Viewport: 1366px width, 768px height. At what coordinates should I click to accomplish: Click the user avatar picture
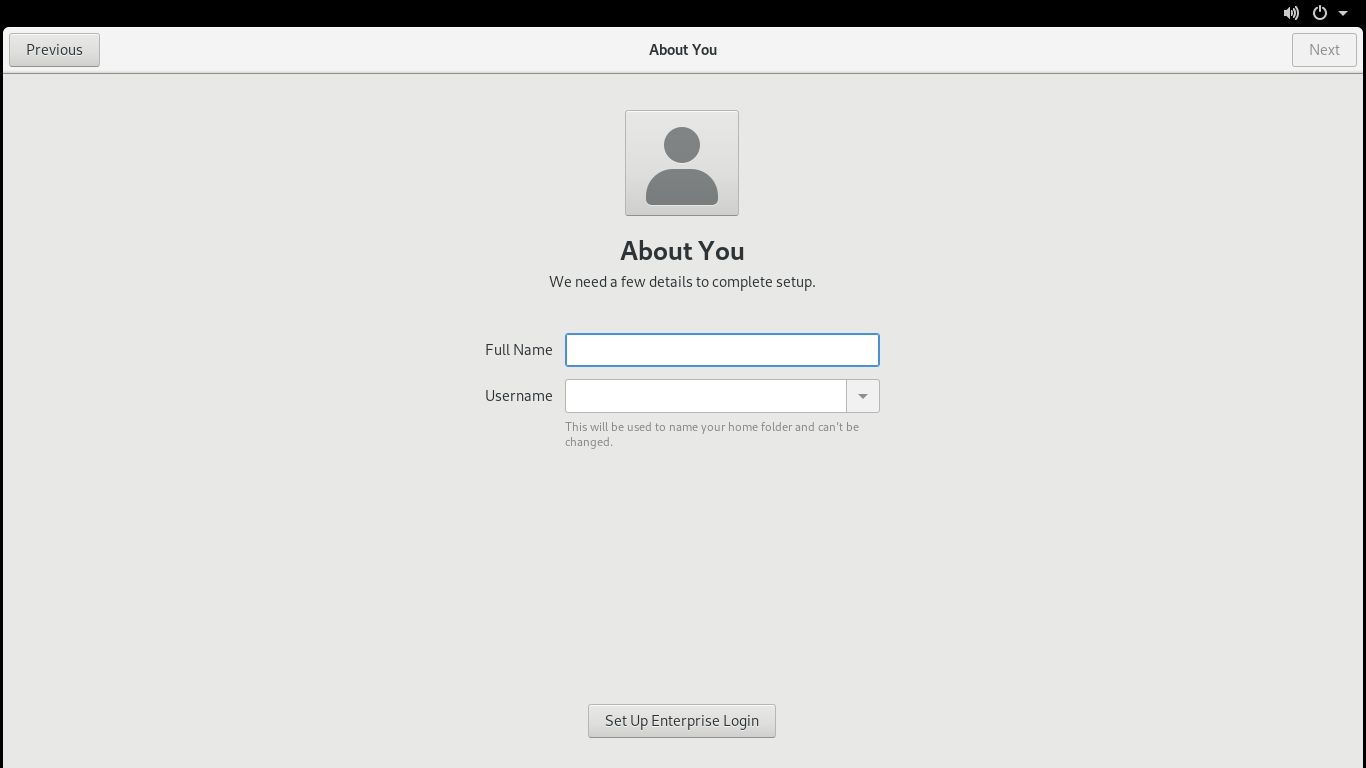pos(682,163)
